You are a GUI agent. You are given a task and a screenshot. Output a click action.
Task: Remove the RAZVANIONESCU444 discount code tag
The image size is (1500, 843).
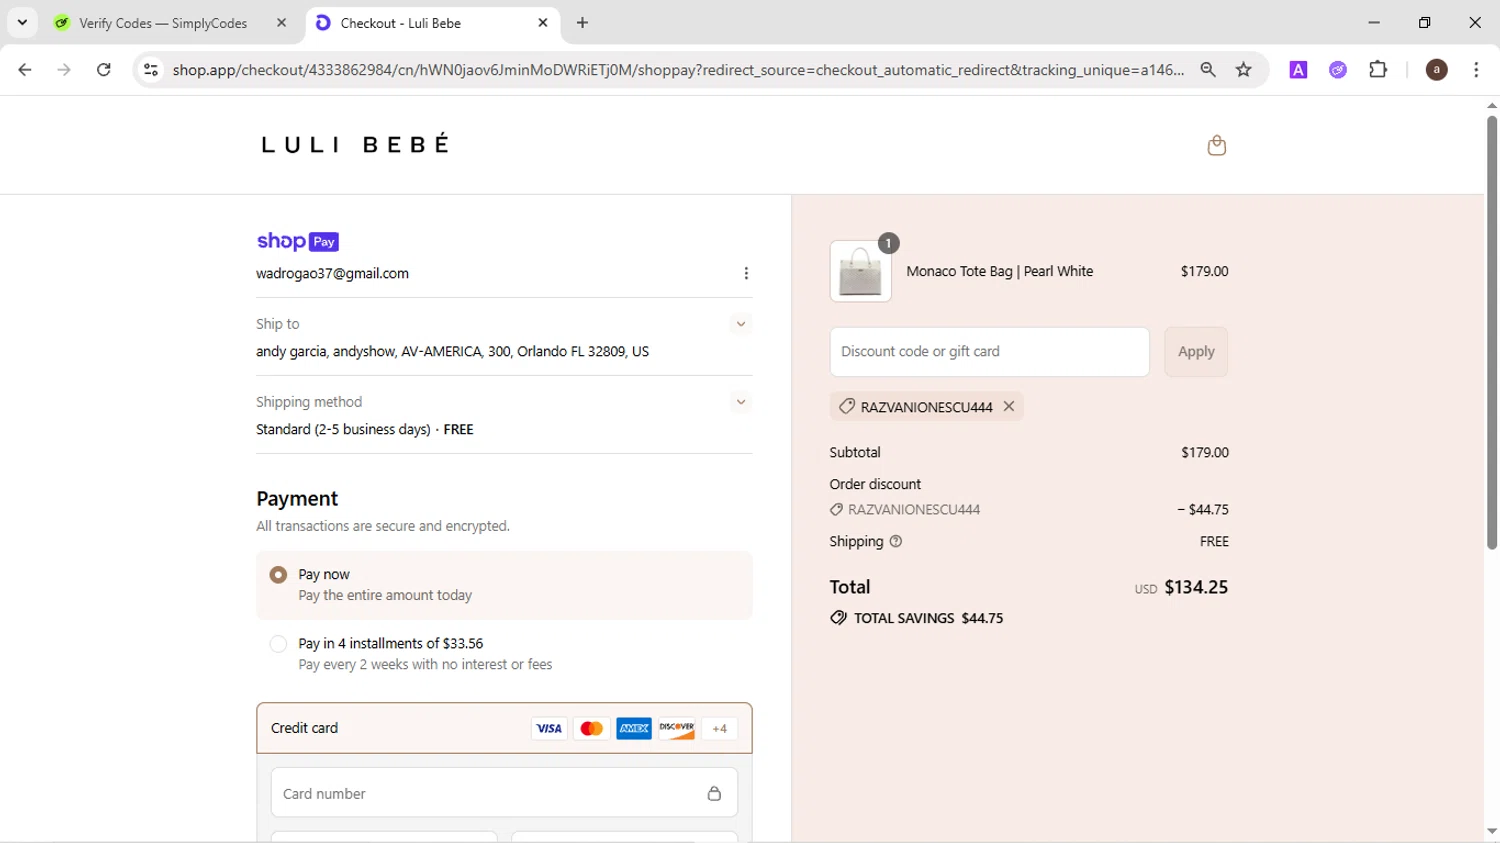click(1009, 406)
